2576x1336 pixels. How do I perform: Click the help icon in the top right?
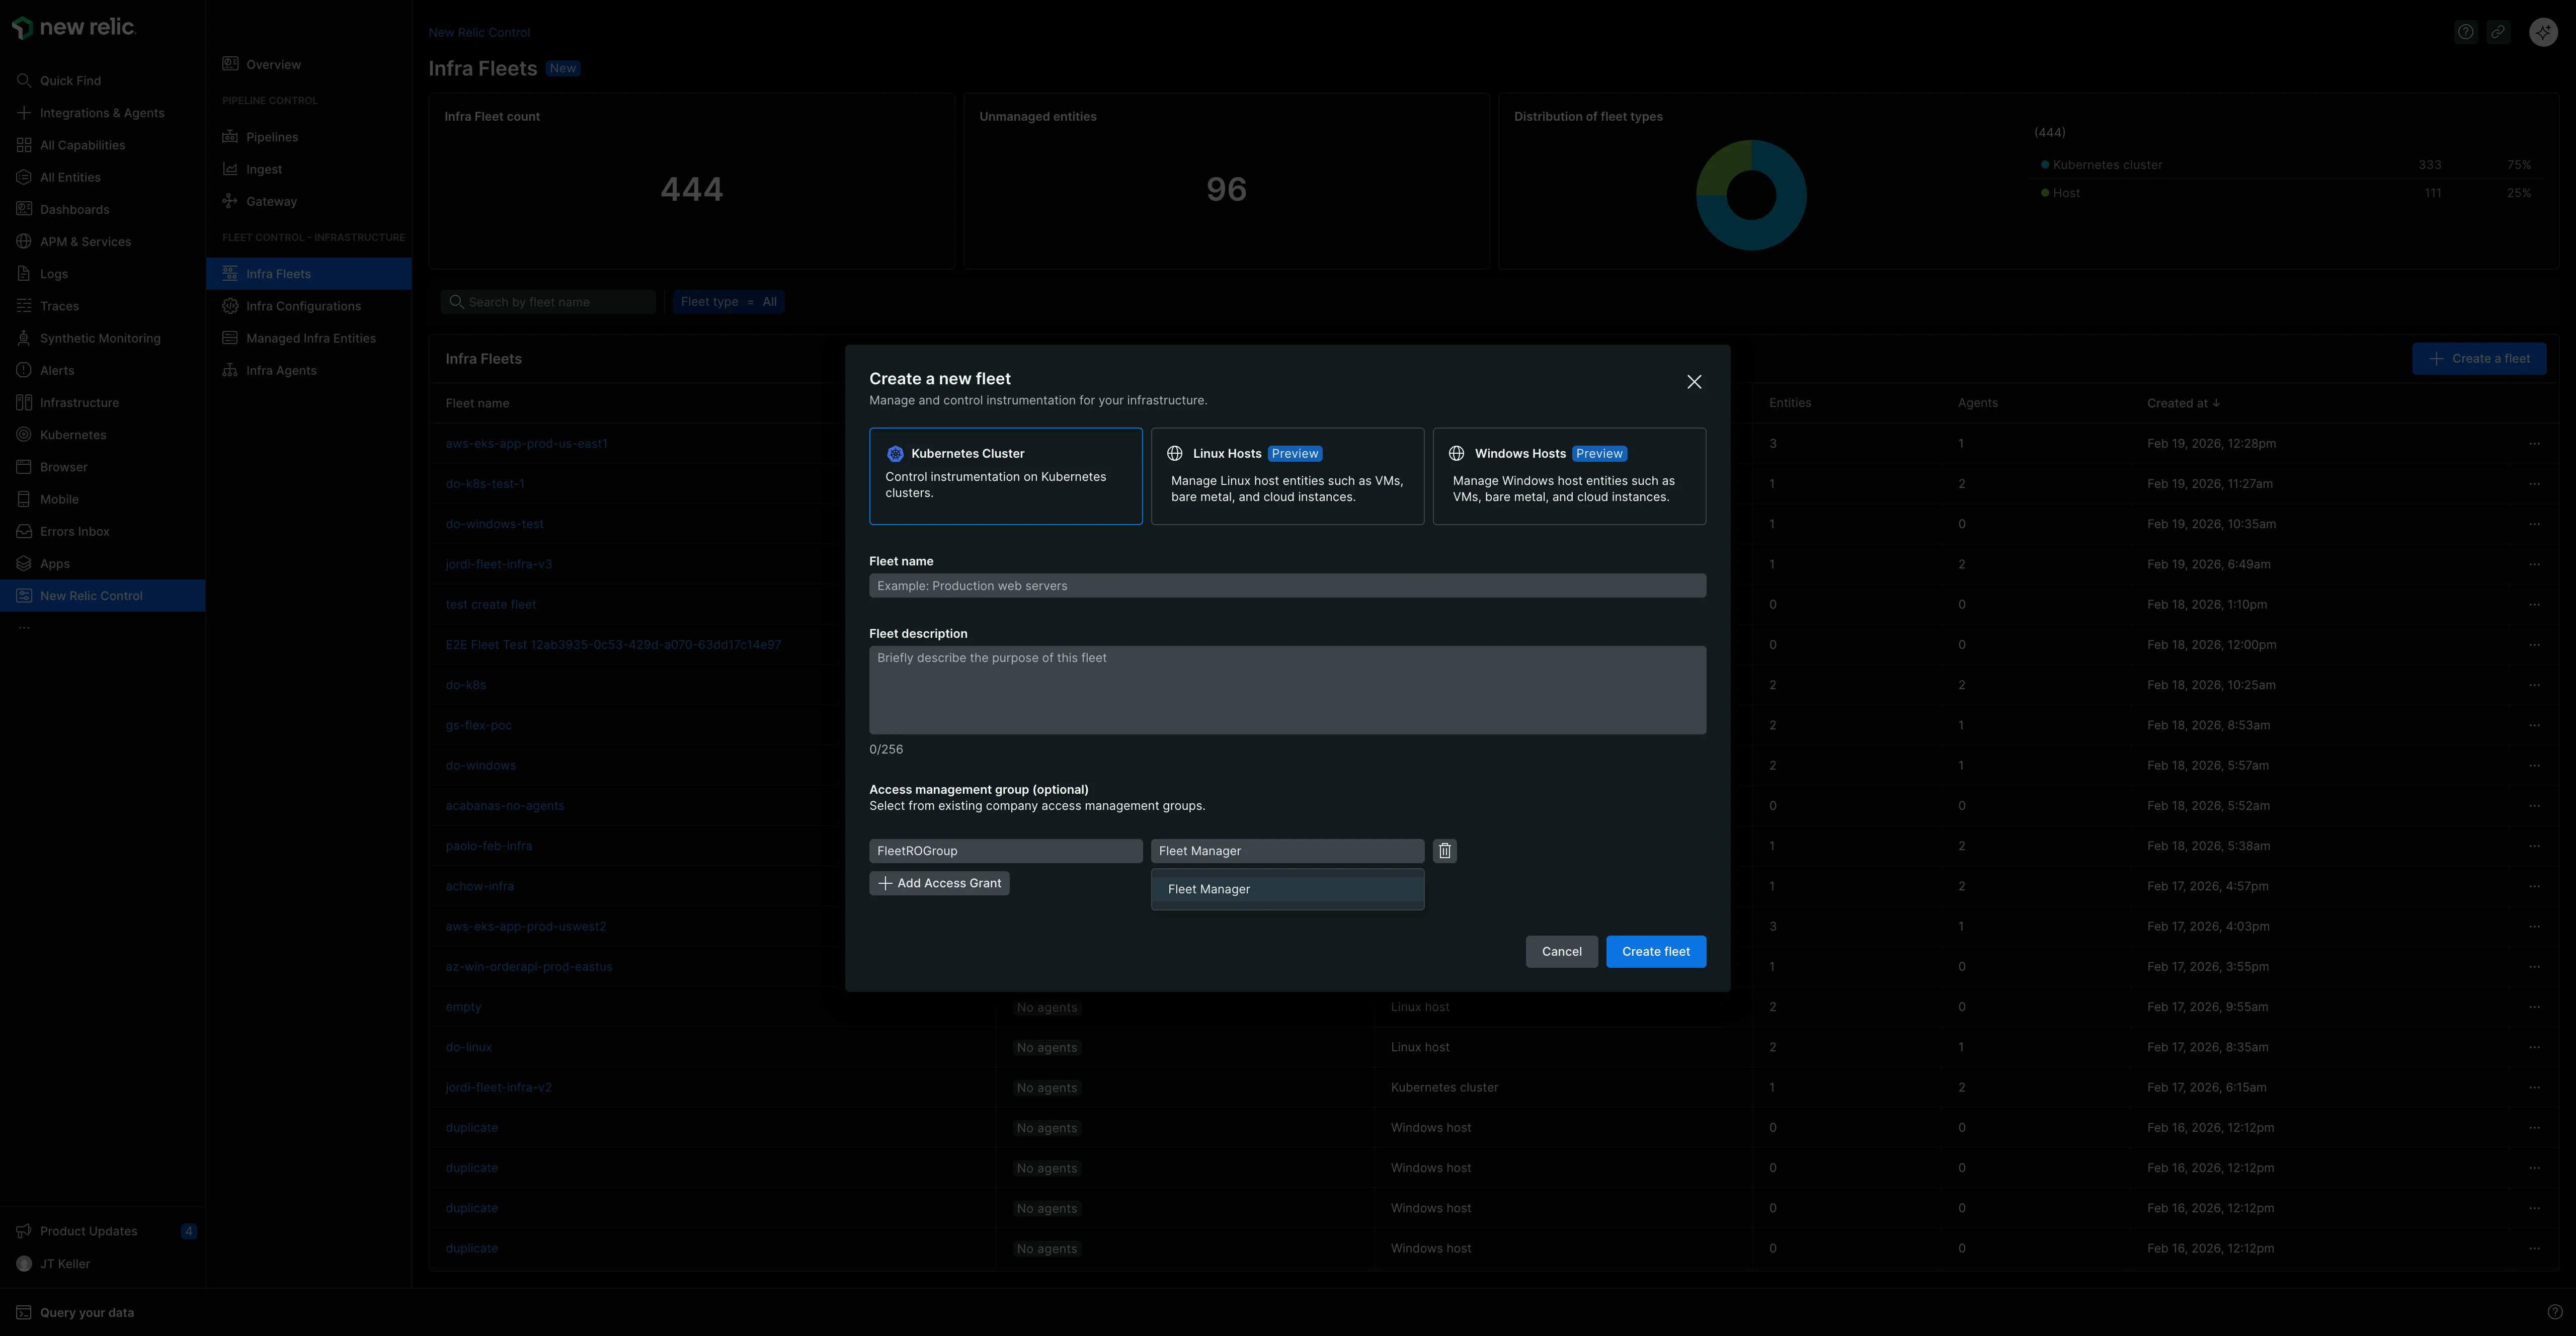(2465, 31)
